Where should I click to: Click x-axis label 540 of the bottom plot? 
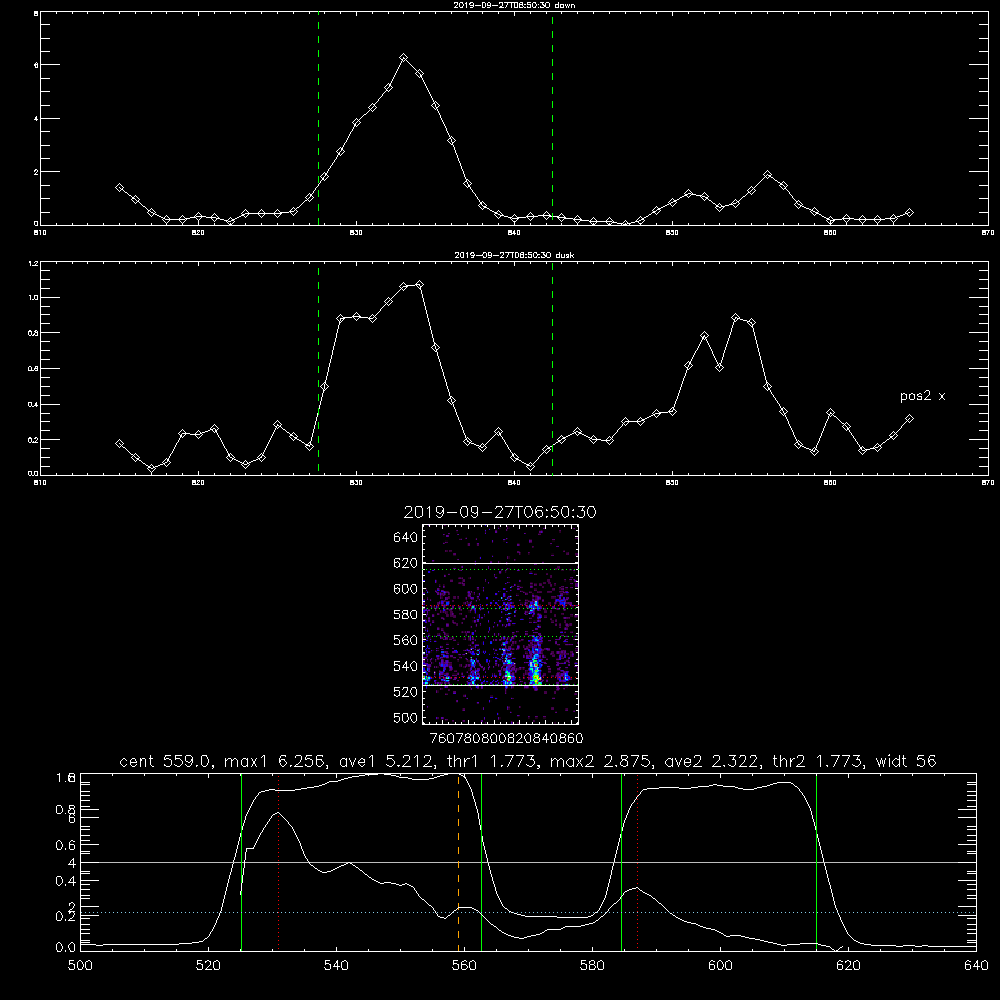336,965
